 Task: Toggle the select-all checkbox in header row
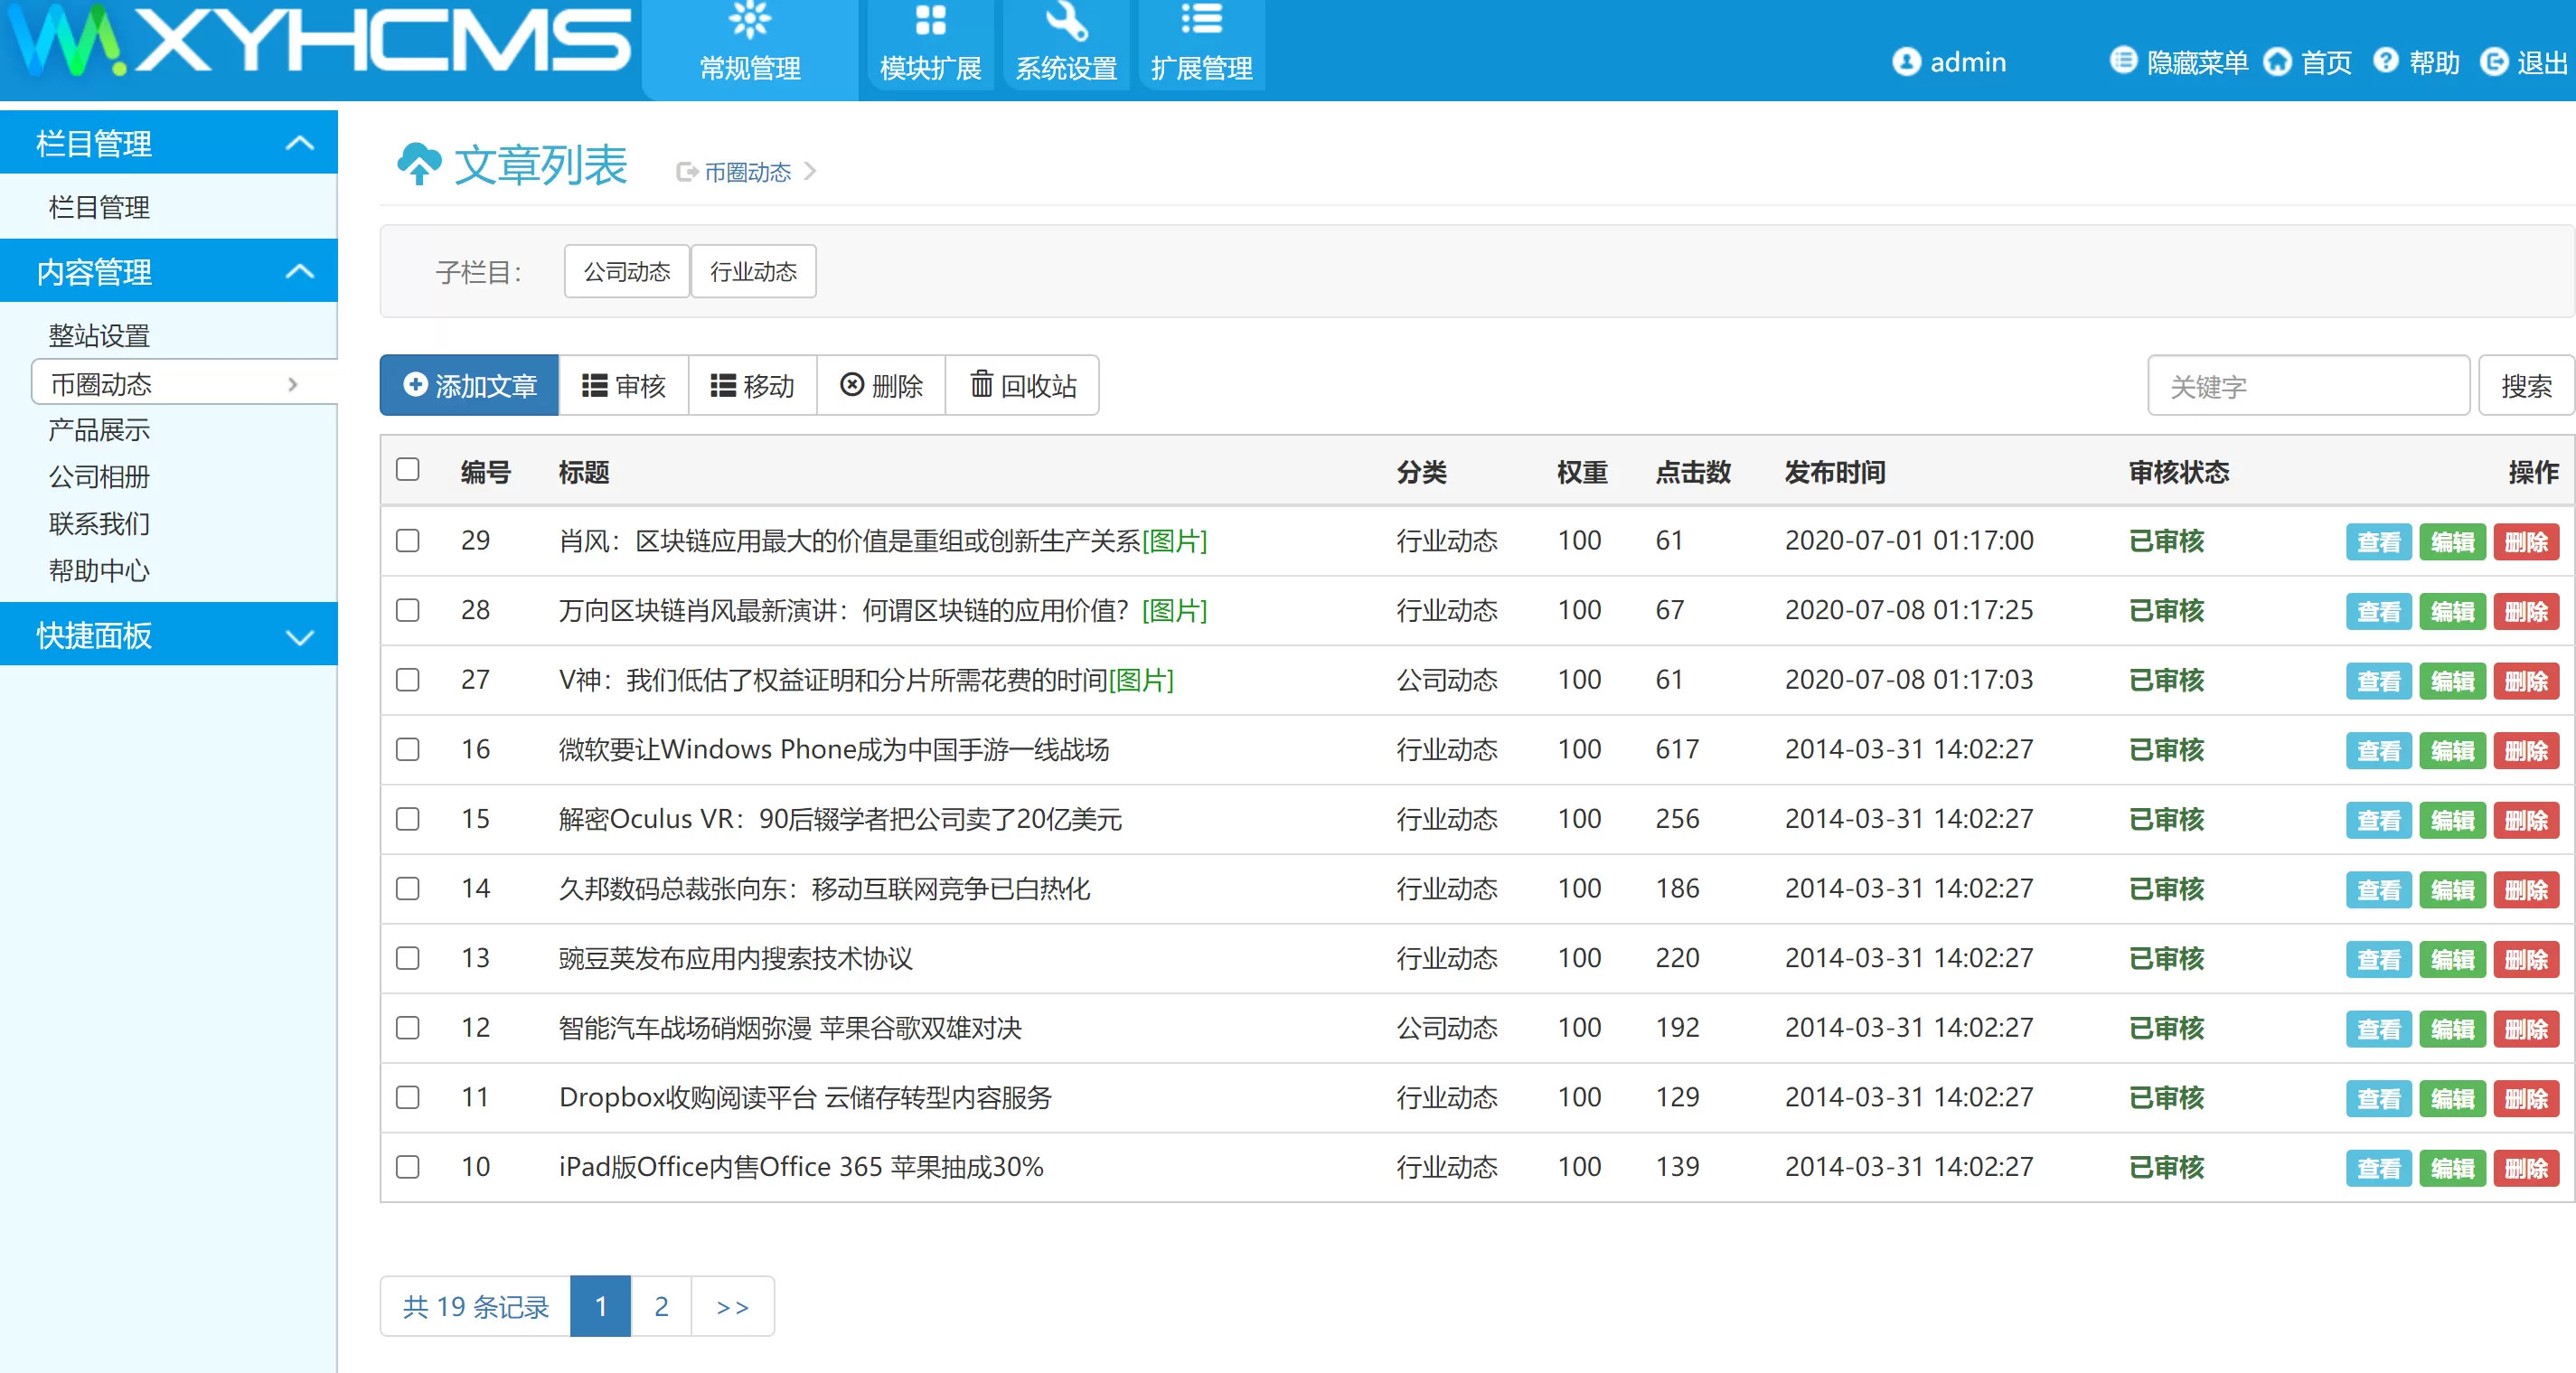pyautogui.click(x=407, y=469)
